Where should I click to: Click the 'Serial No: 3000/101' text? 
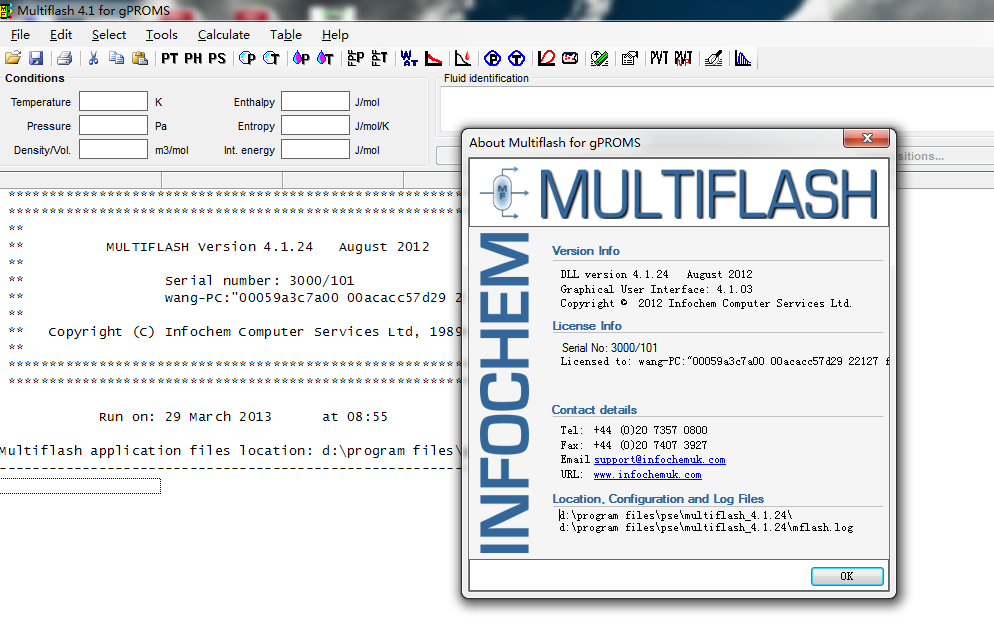(609, 347)
